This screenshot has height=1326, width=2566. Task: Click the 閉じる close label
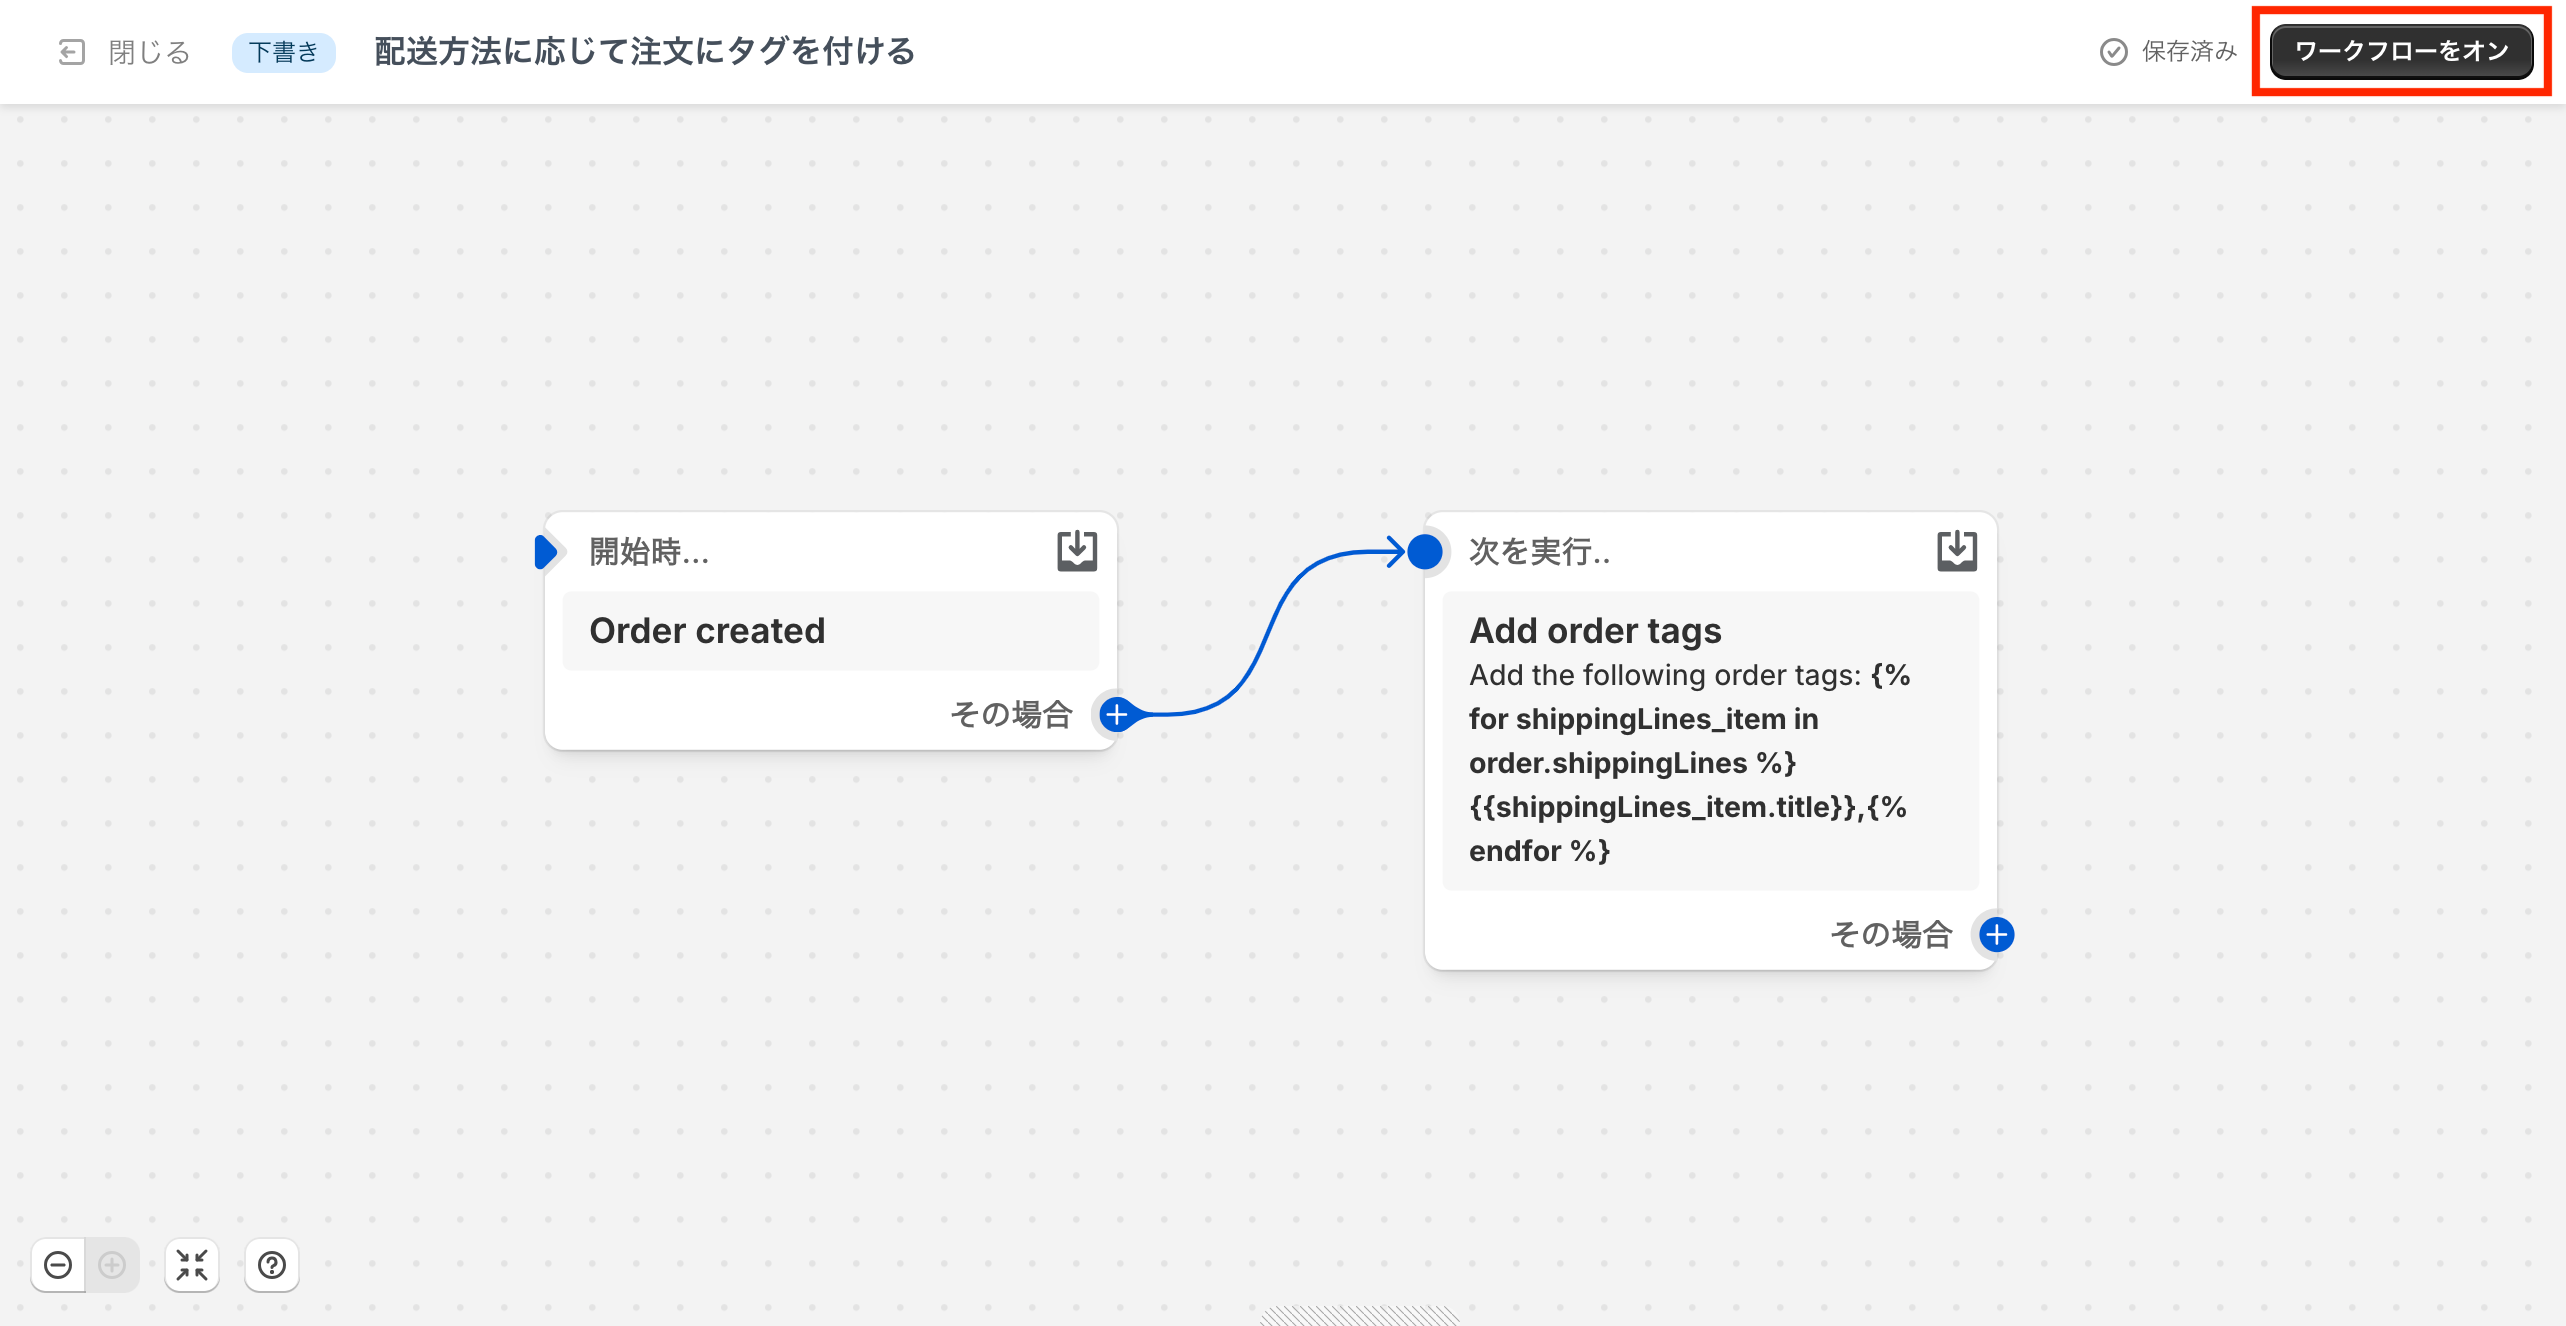[149, 52]
